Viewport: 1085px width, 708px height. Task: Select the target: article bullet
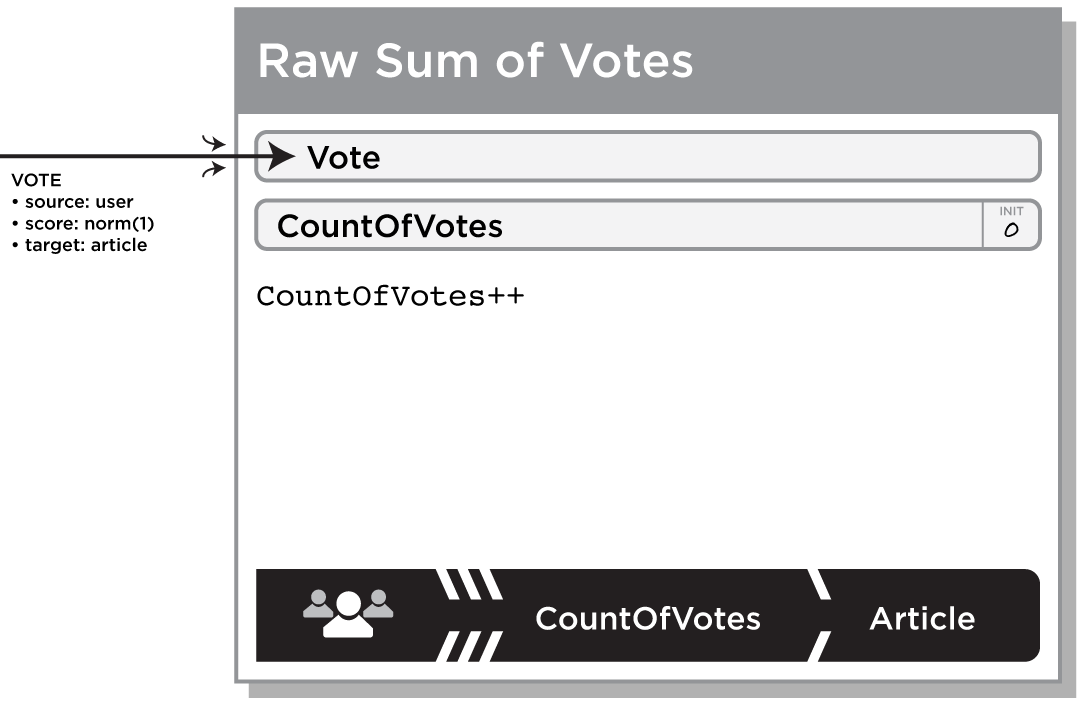80,245
